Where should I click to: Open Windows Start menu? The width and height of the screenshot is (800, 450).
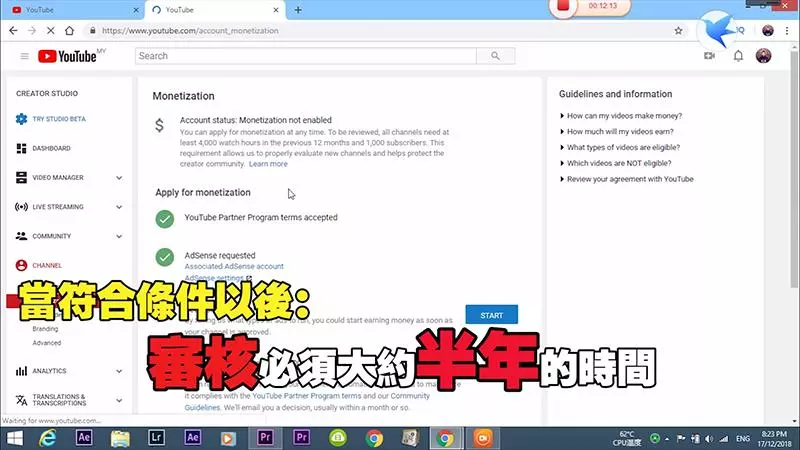tap(14, 438)
